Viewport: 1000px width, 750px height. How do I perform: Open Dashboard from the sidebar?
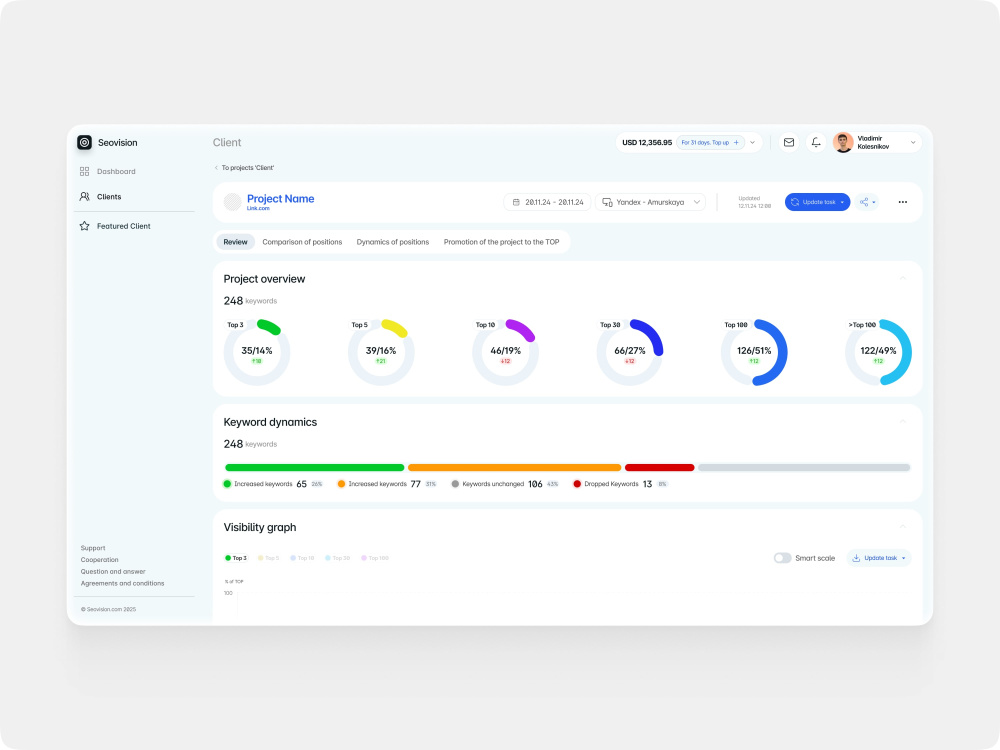click(108, 172)
